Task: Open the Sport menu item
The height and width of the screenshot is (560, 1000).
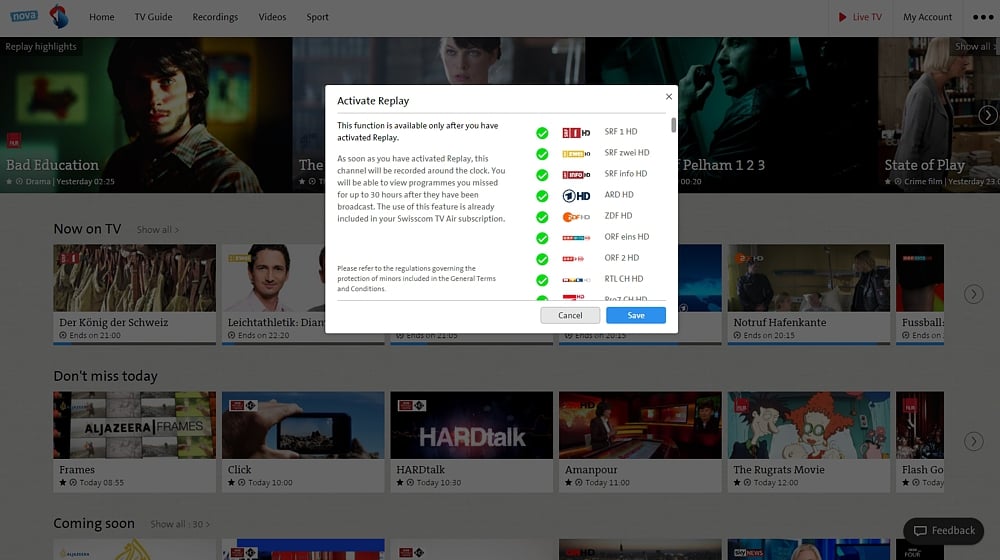Action: [x=318, y=17]
